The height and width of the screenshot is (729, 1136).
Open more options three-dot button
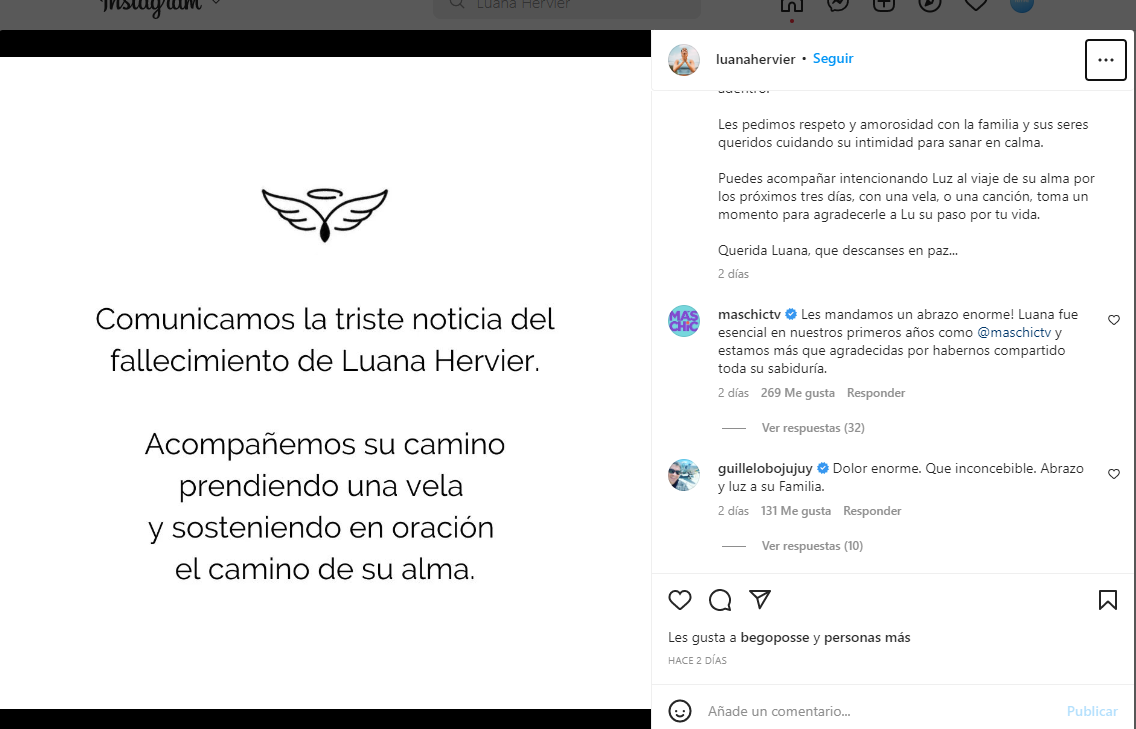[1106, 60]
